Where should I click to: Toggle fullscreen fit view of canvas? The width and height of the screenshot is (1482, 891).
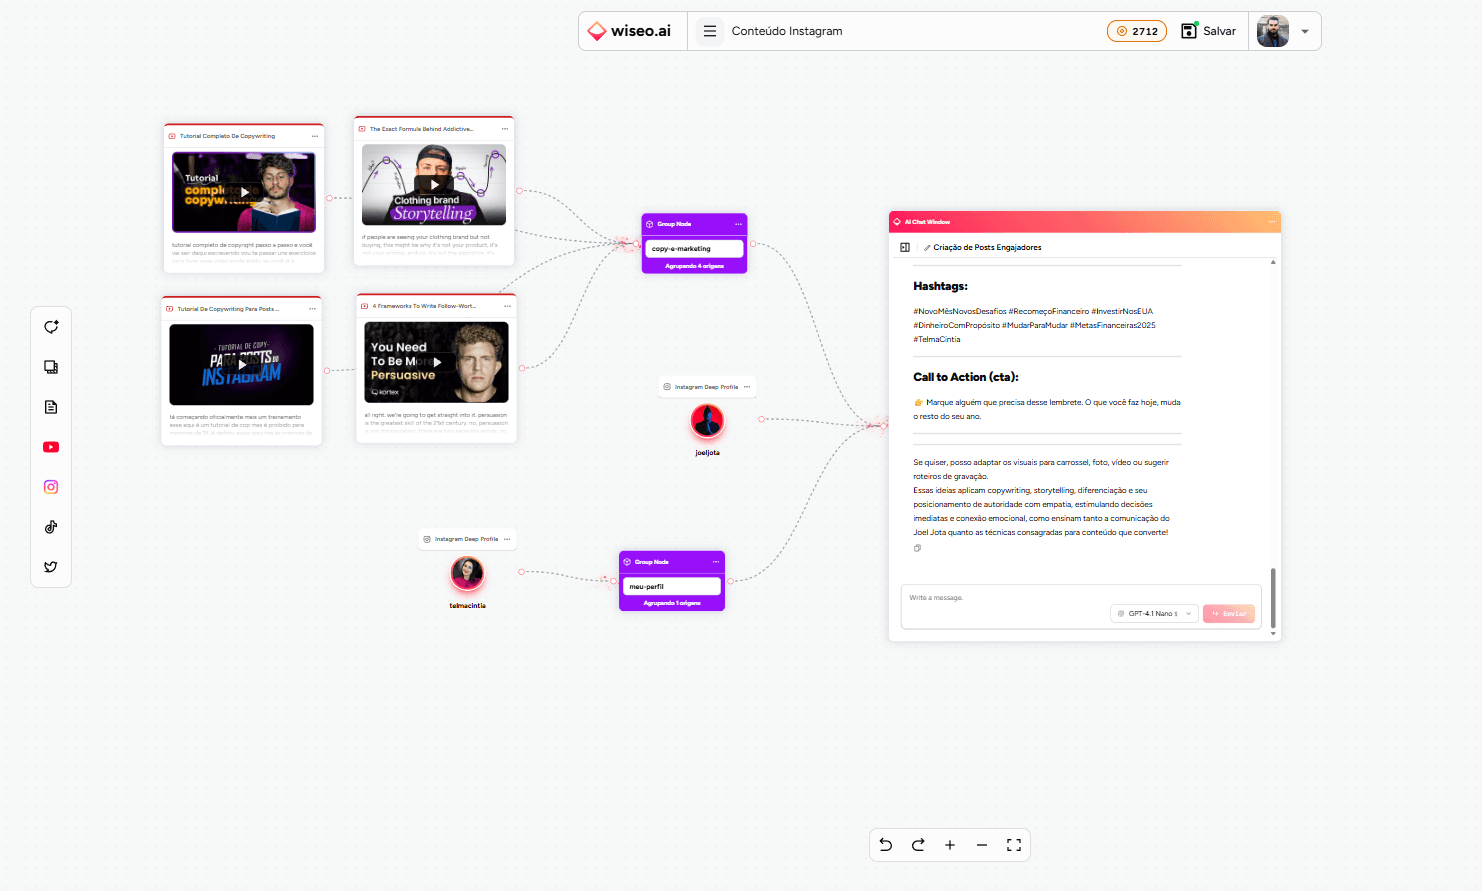1014,845
